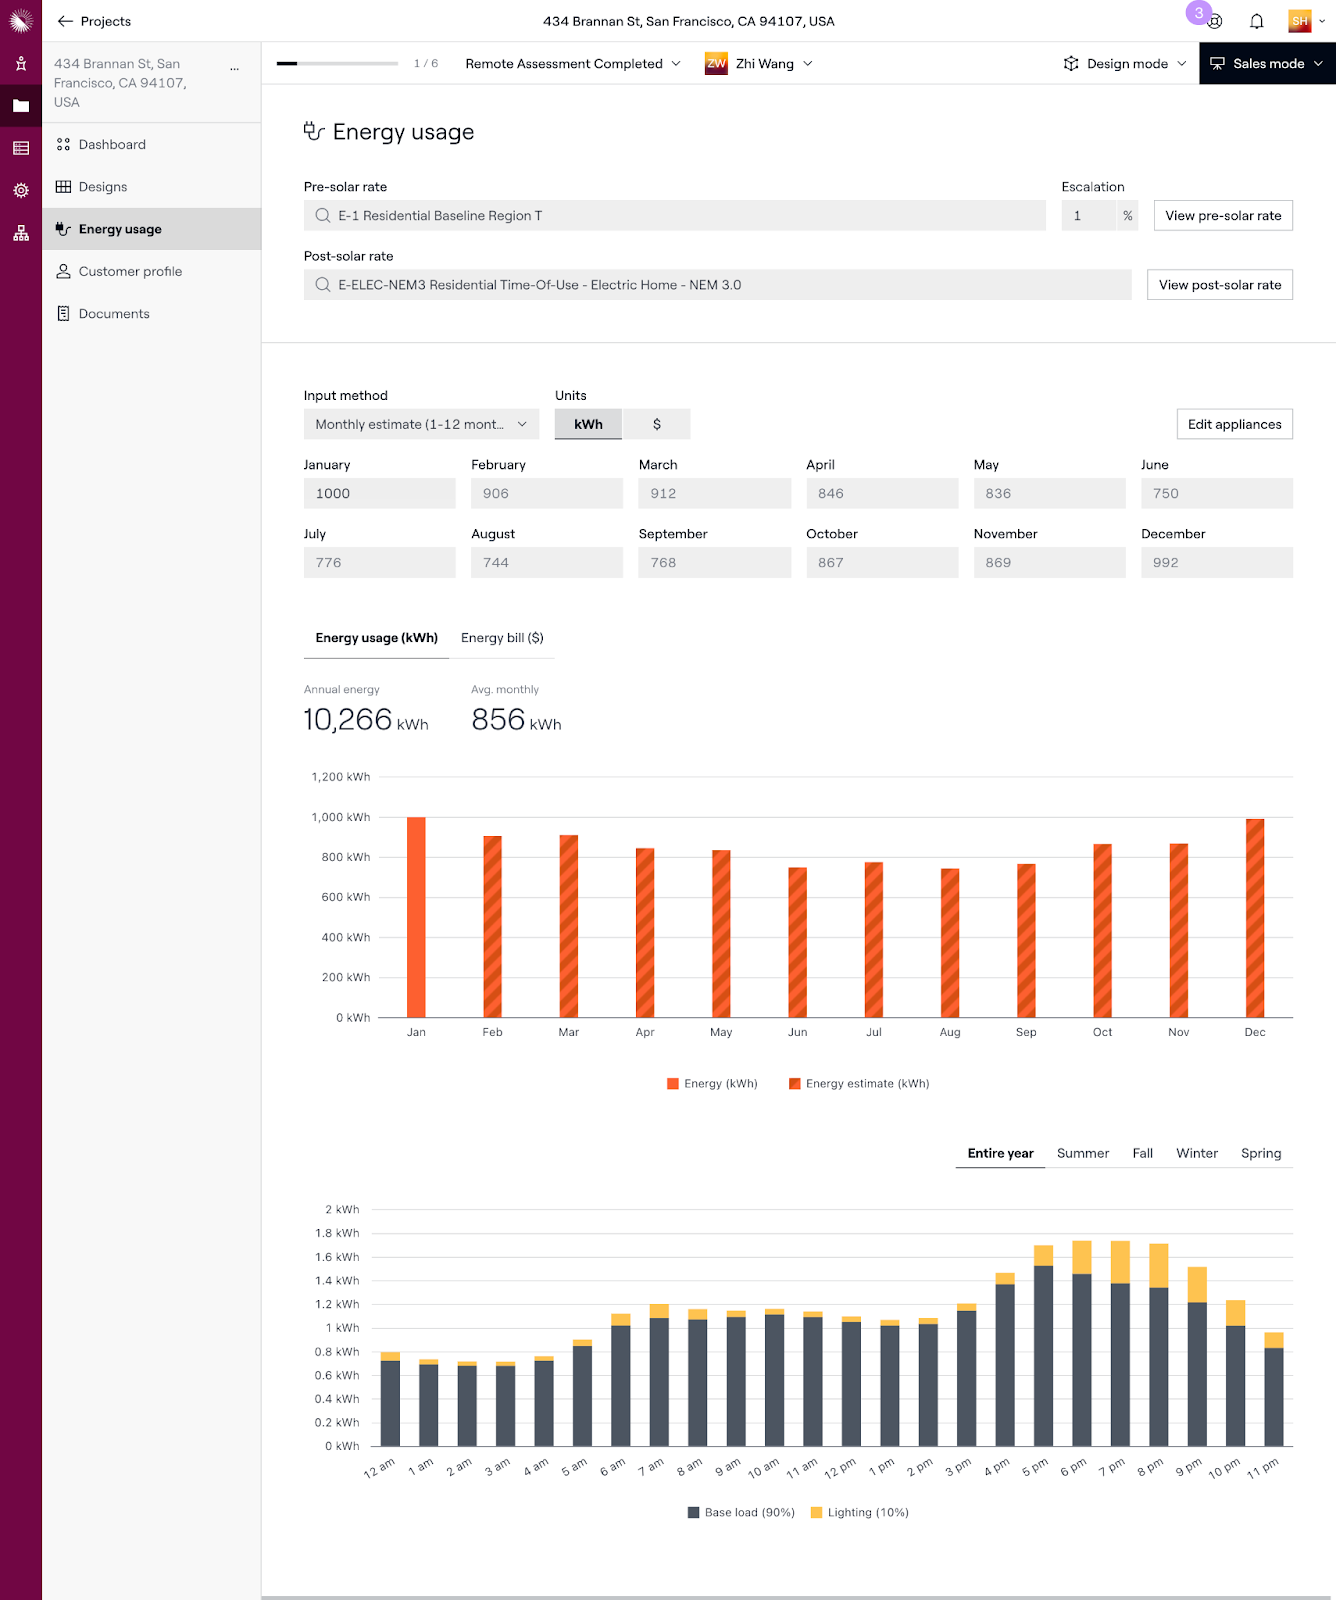
Task: Click the settings gear in left rail
Action: click(x=21, y=190)
